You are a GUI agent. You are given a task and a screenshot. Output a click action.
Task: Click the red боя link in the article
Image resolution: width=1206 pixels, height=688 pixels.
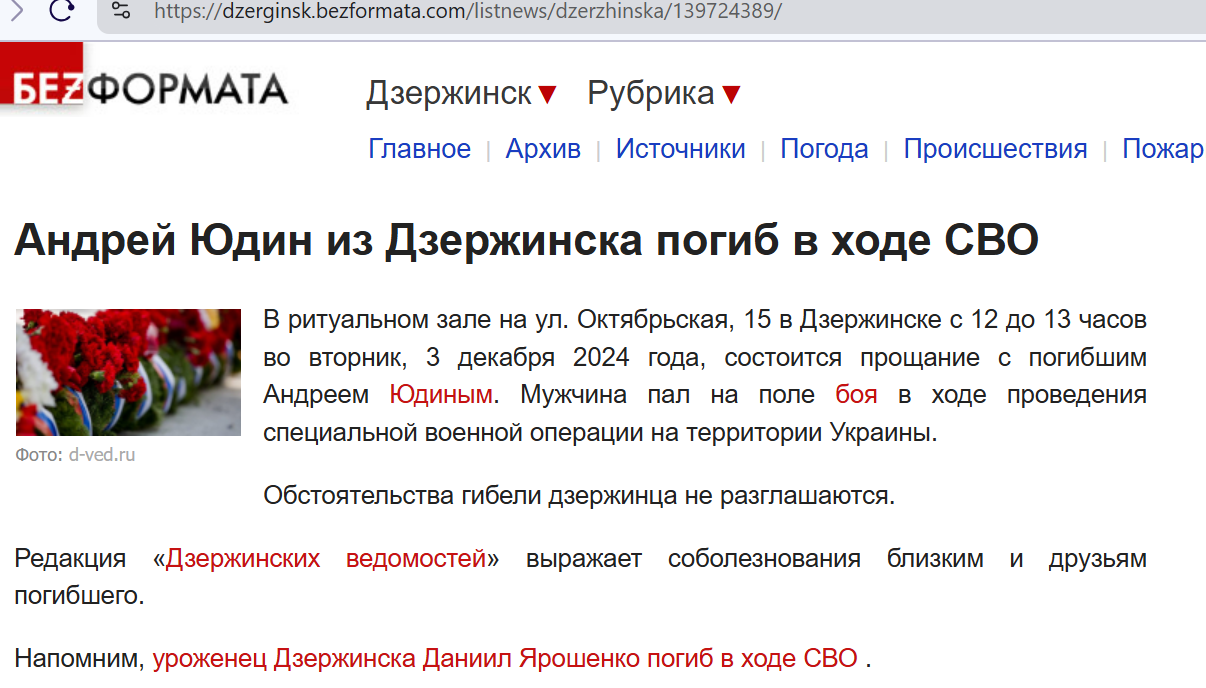point(856,395)
